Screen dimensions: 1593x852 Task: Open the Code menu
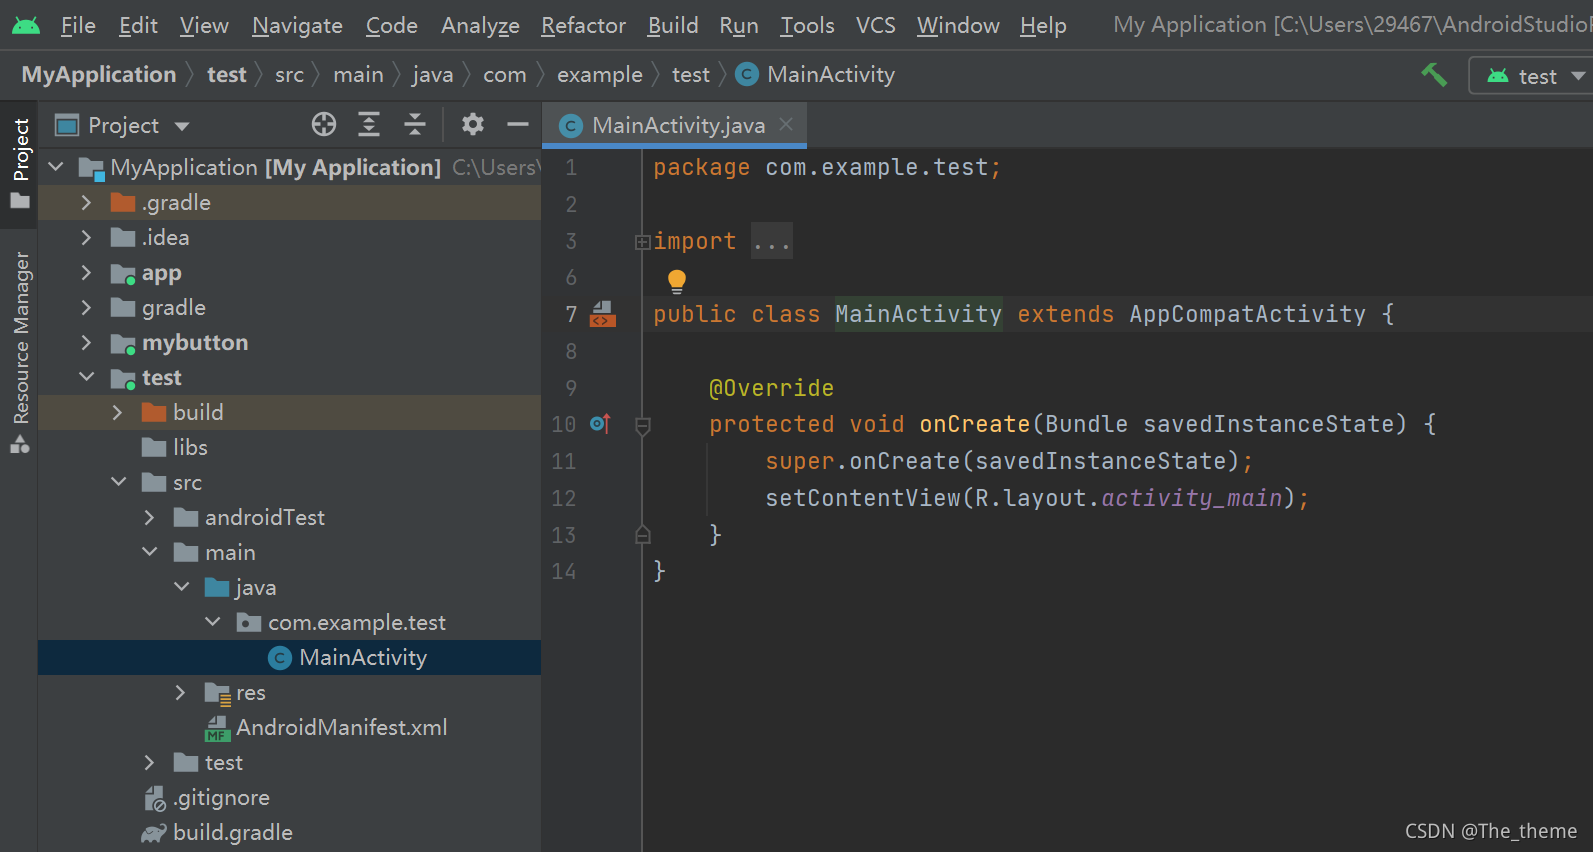click(x=391, y=25)
